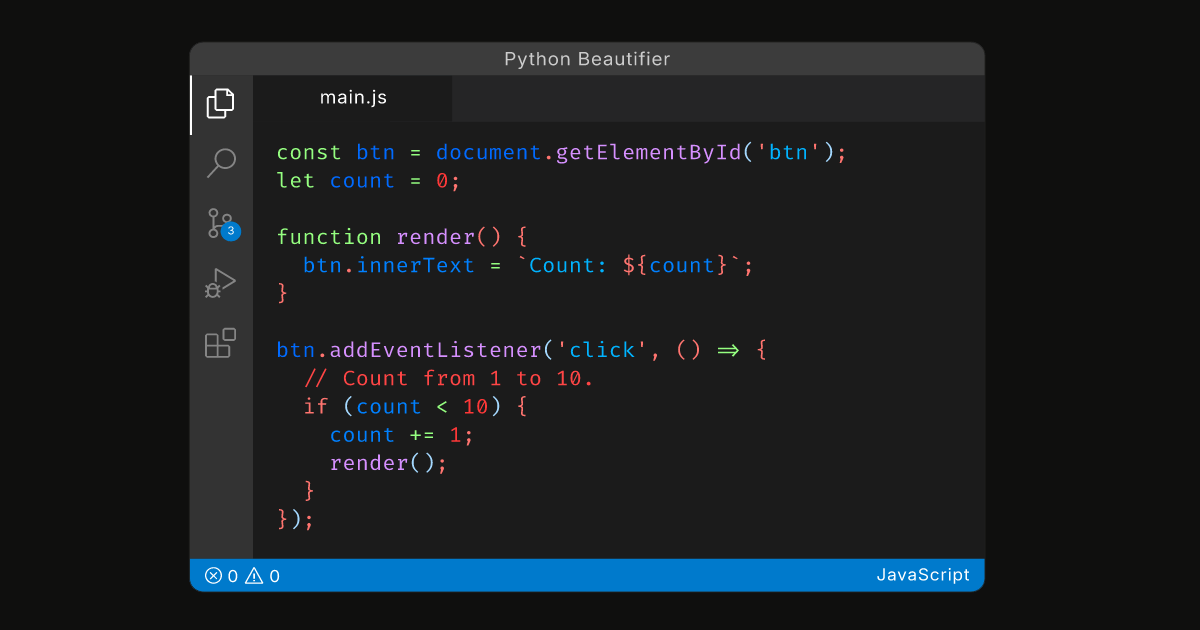The width and height of the screenshot is (1200, 630).
Task: Open Run and Debug icon
Action: coord(221,283)
